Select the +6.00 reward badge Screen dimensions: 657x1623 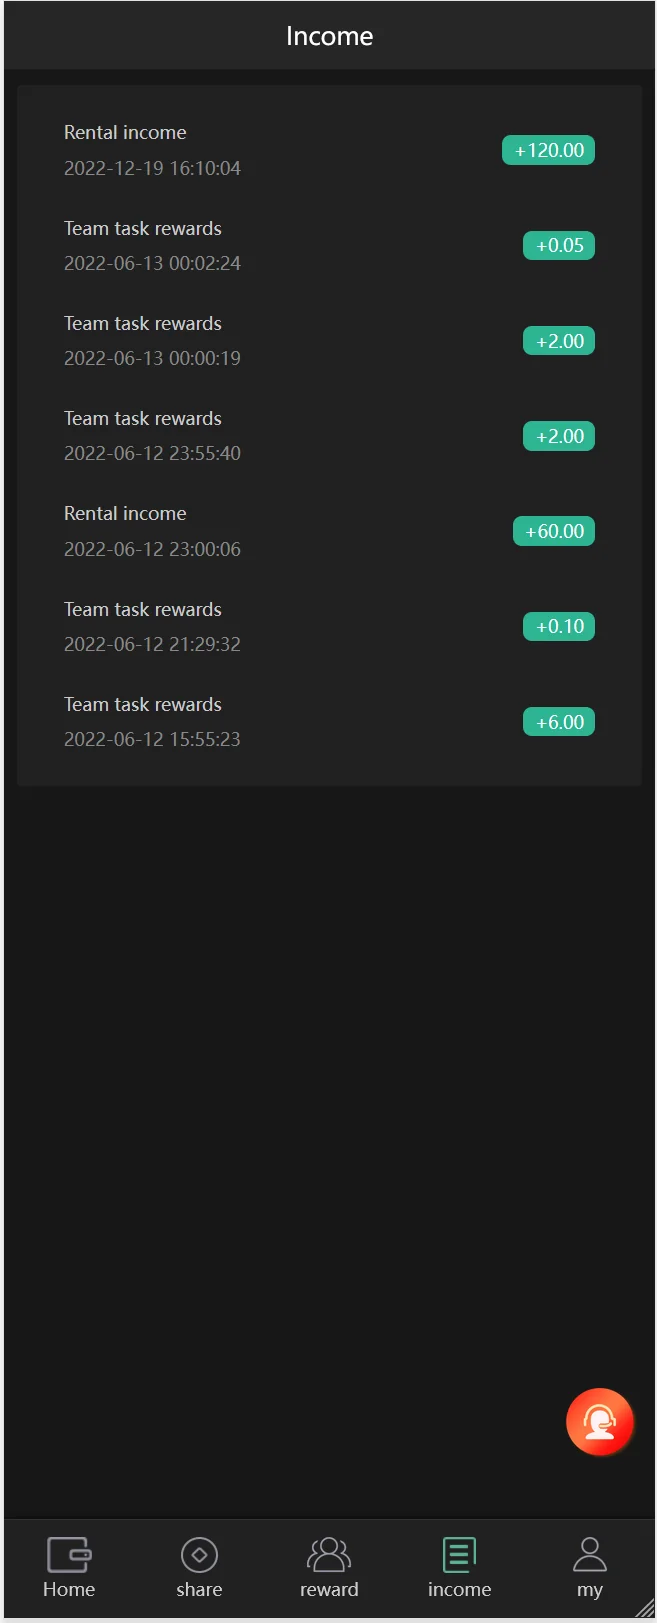pyautogui.click(x=559, y=722)
